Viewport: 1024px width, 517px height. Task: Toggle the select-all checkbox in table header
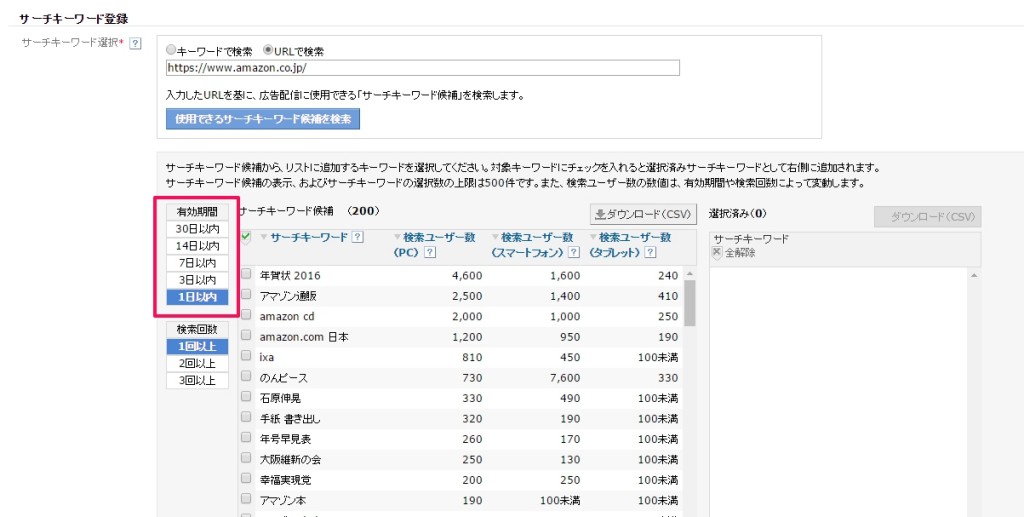tap(246, 238)
